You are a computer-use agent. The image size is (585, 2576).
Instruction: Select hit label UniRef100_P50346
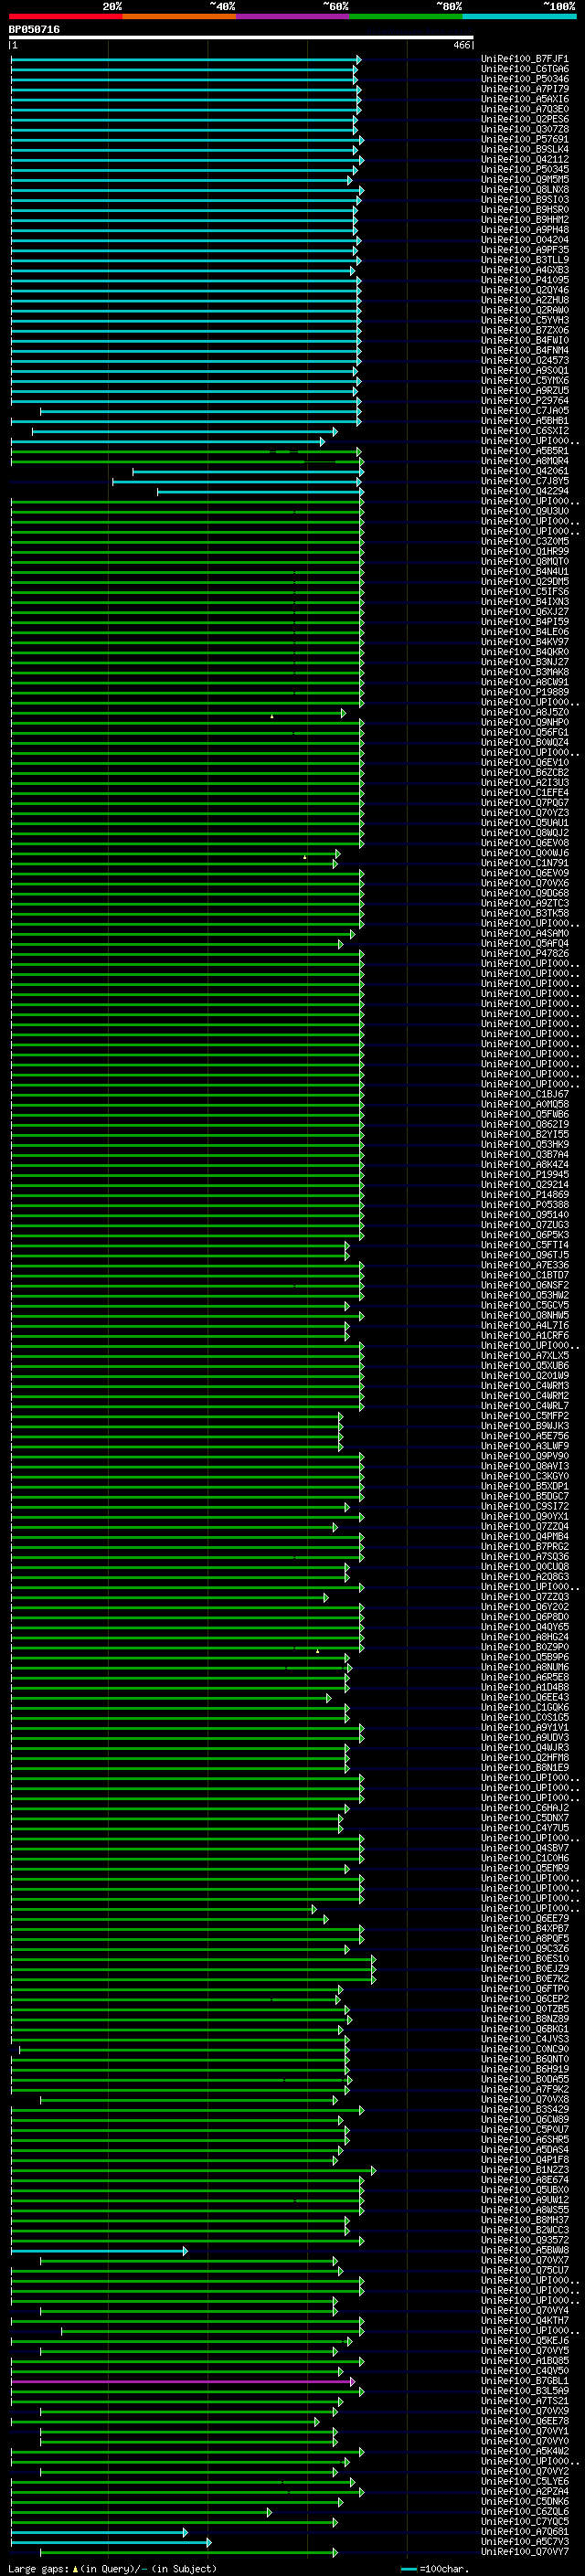click(524, 79)
